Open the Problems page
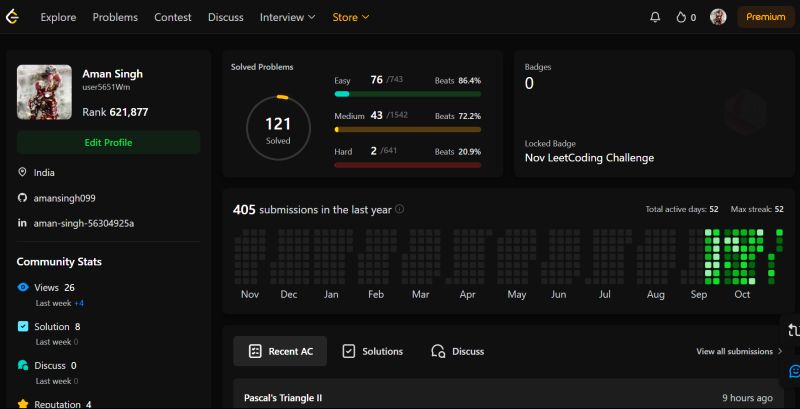The image size is (800, 409). click(115, 17)
